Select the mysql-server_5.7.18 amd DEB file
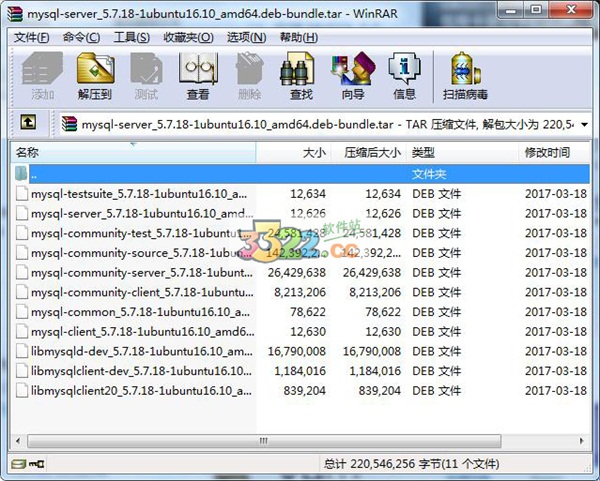 tap(142, 214)
